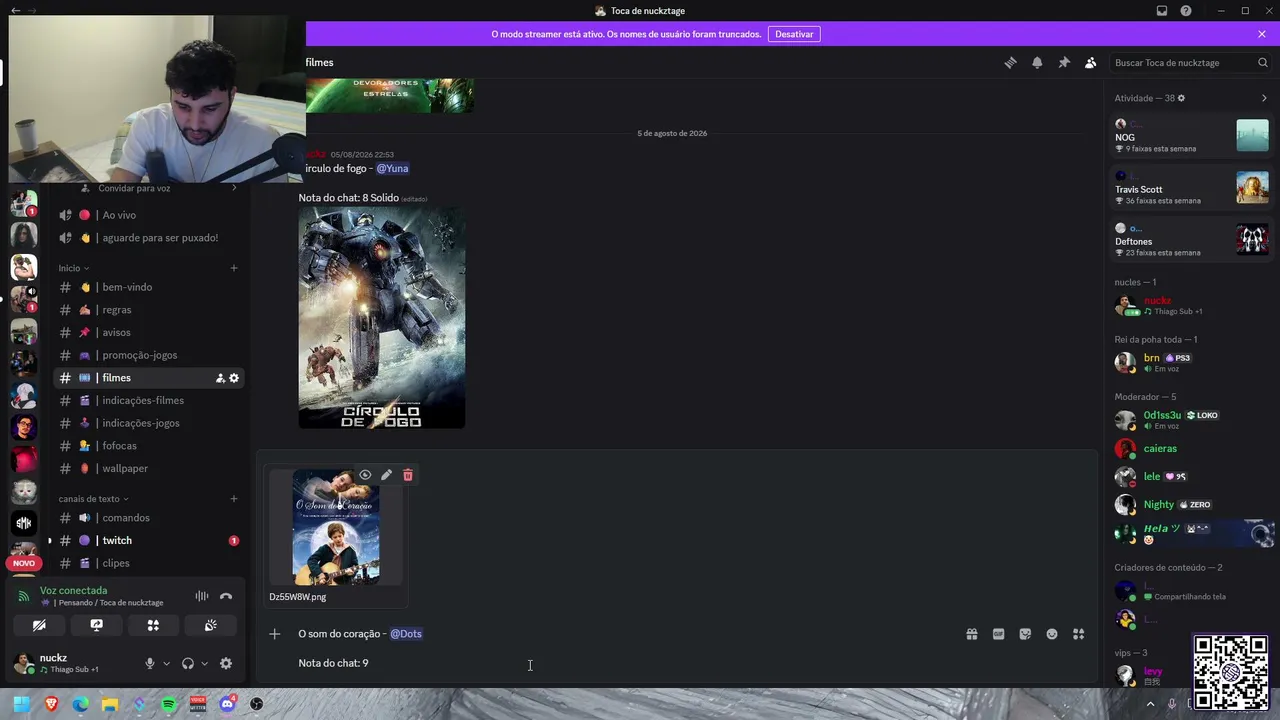The width and height of the screenshot is (1280, 720).
Task: Join the Ao vivo voice channel
Action: point(148,215)
